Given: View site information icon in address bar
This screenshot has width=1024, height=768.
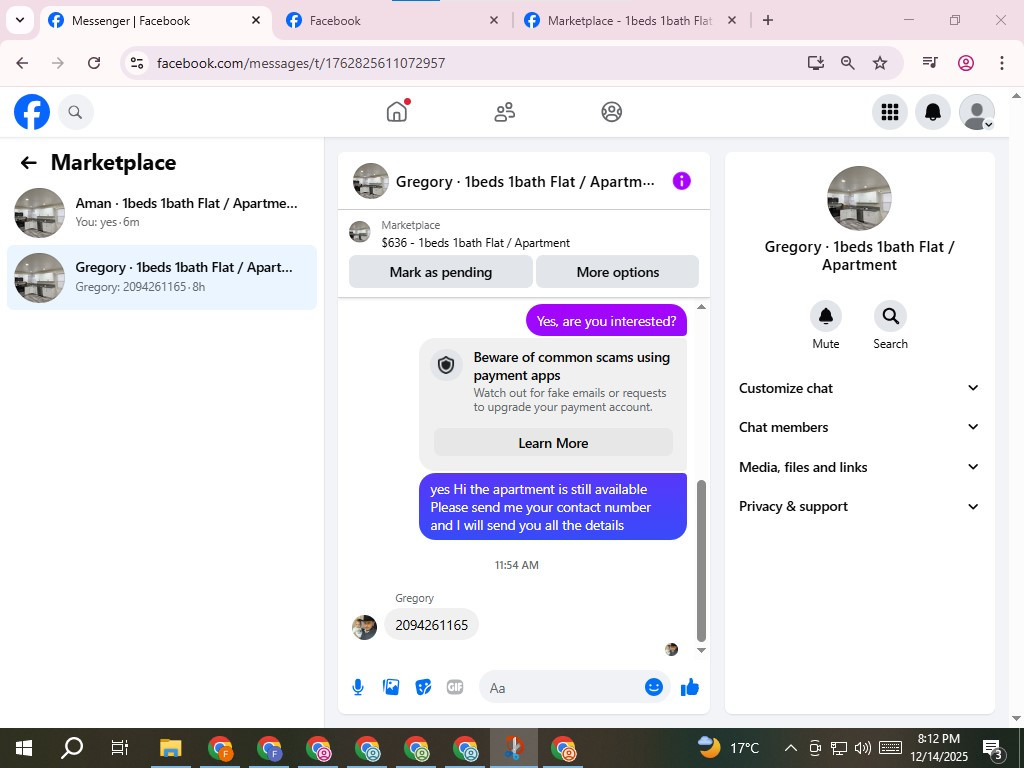Looking at the screenshot, I should [x=136, y=63].
